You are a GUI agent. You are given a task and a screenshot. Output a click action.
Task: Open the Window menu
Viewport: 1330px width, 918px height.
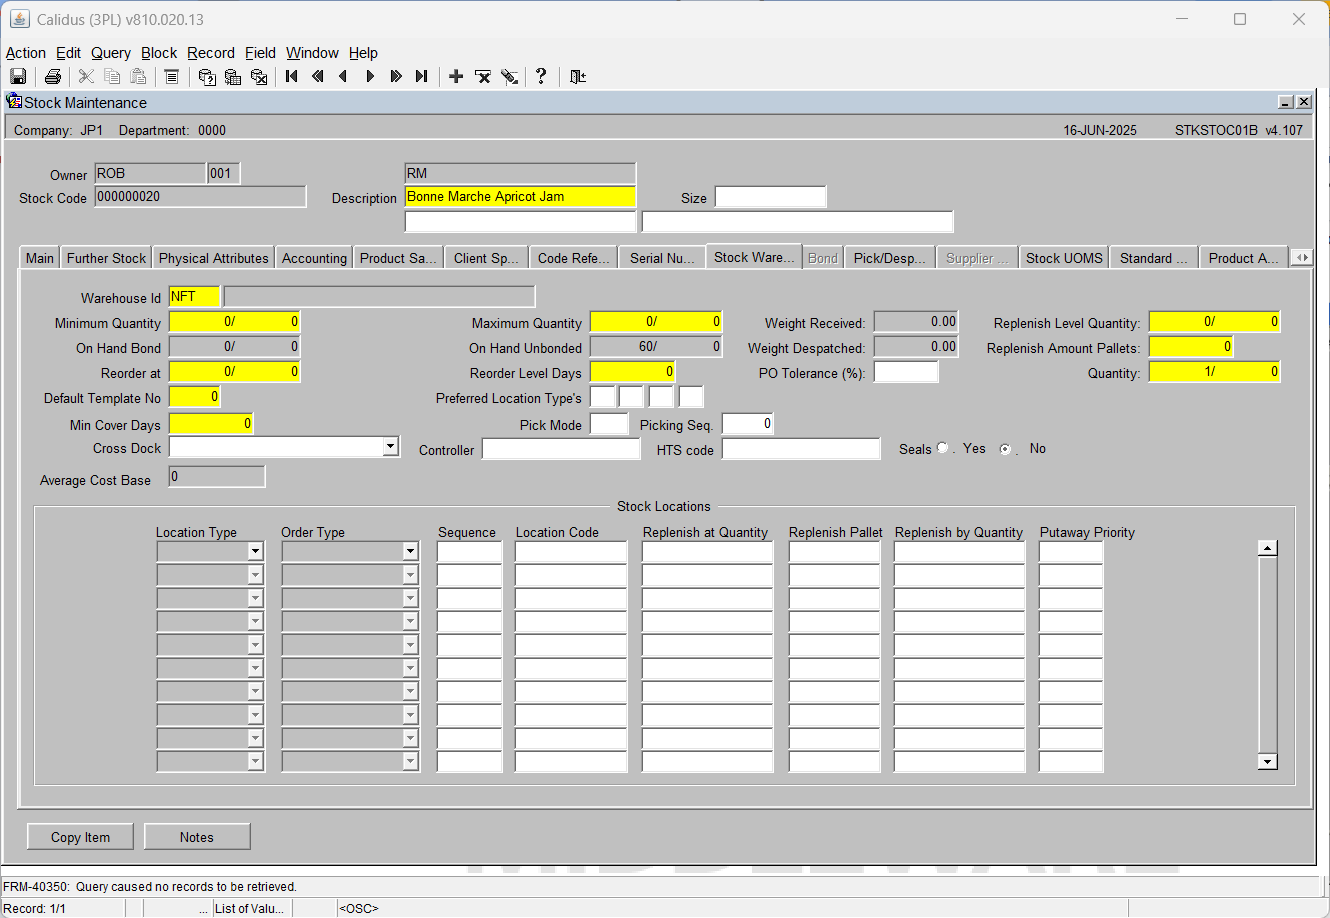[x=312, y=53]
